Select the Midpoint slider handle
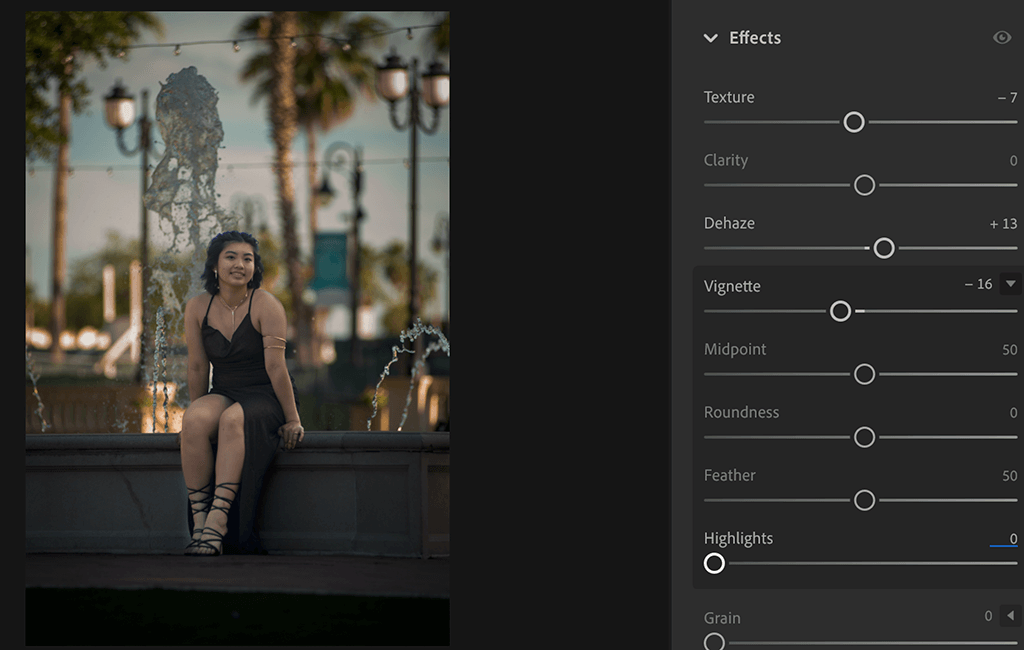This screenshot has width=1024, height=650. pyautogui.click(x=863, y=374)
